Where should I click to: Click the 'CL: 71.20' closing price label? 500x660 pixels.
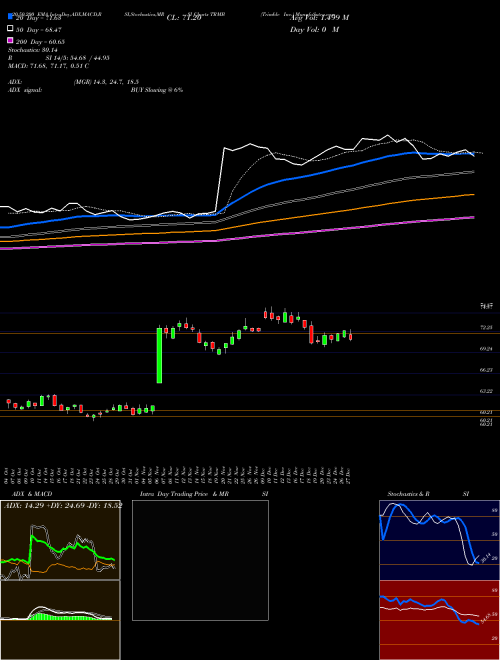click(x=184, y=18)
